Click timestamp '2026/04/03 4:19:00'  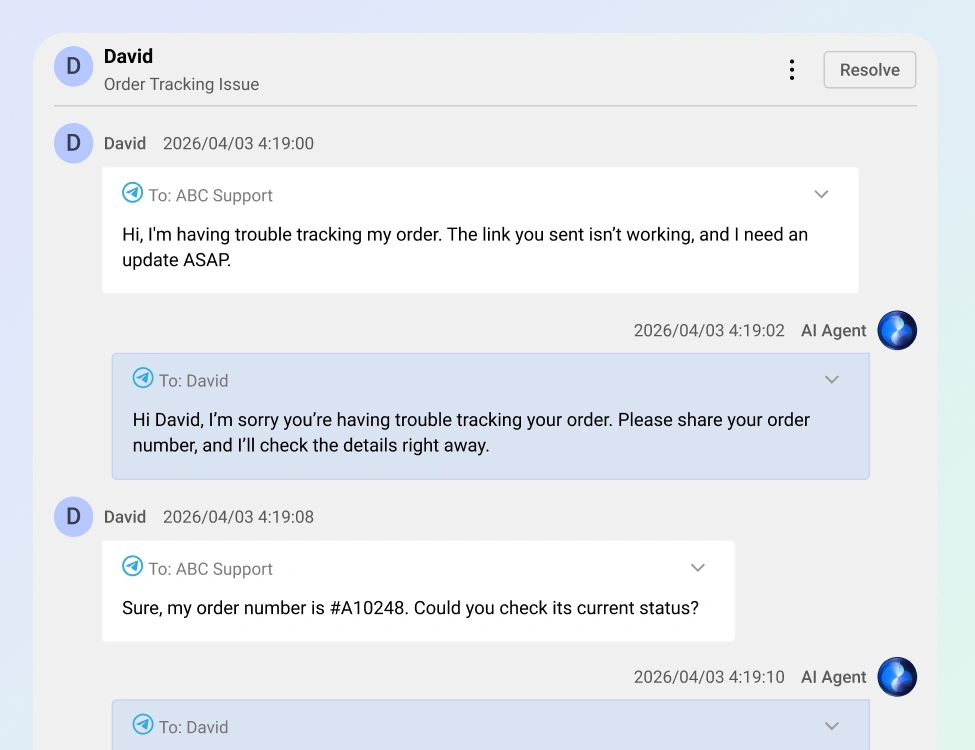238,144
